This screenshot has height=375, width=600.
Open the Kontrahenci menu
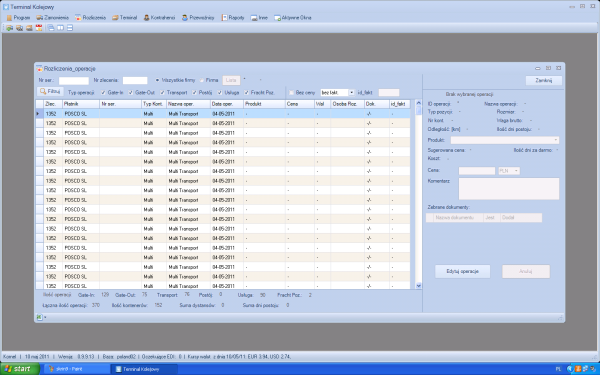pos(159,18)
